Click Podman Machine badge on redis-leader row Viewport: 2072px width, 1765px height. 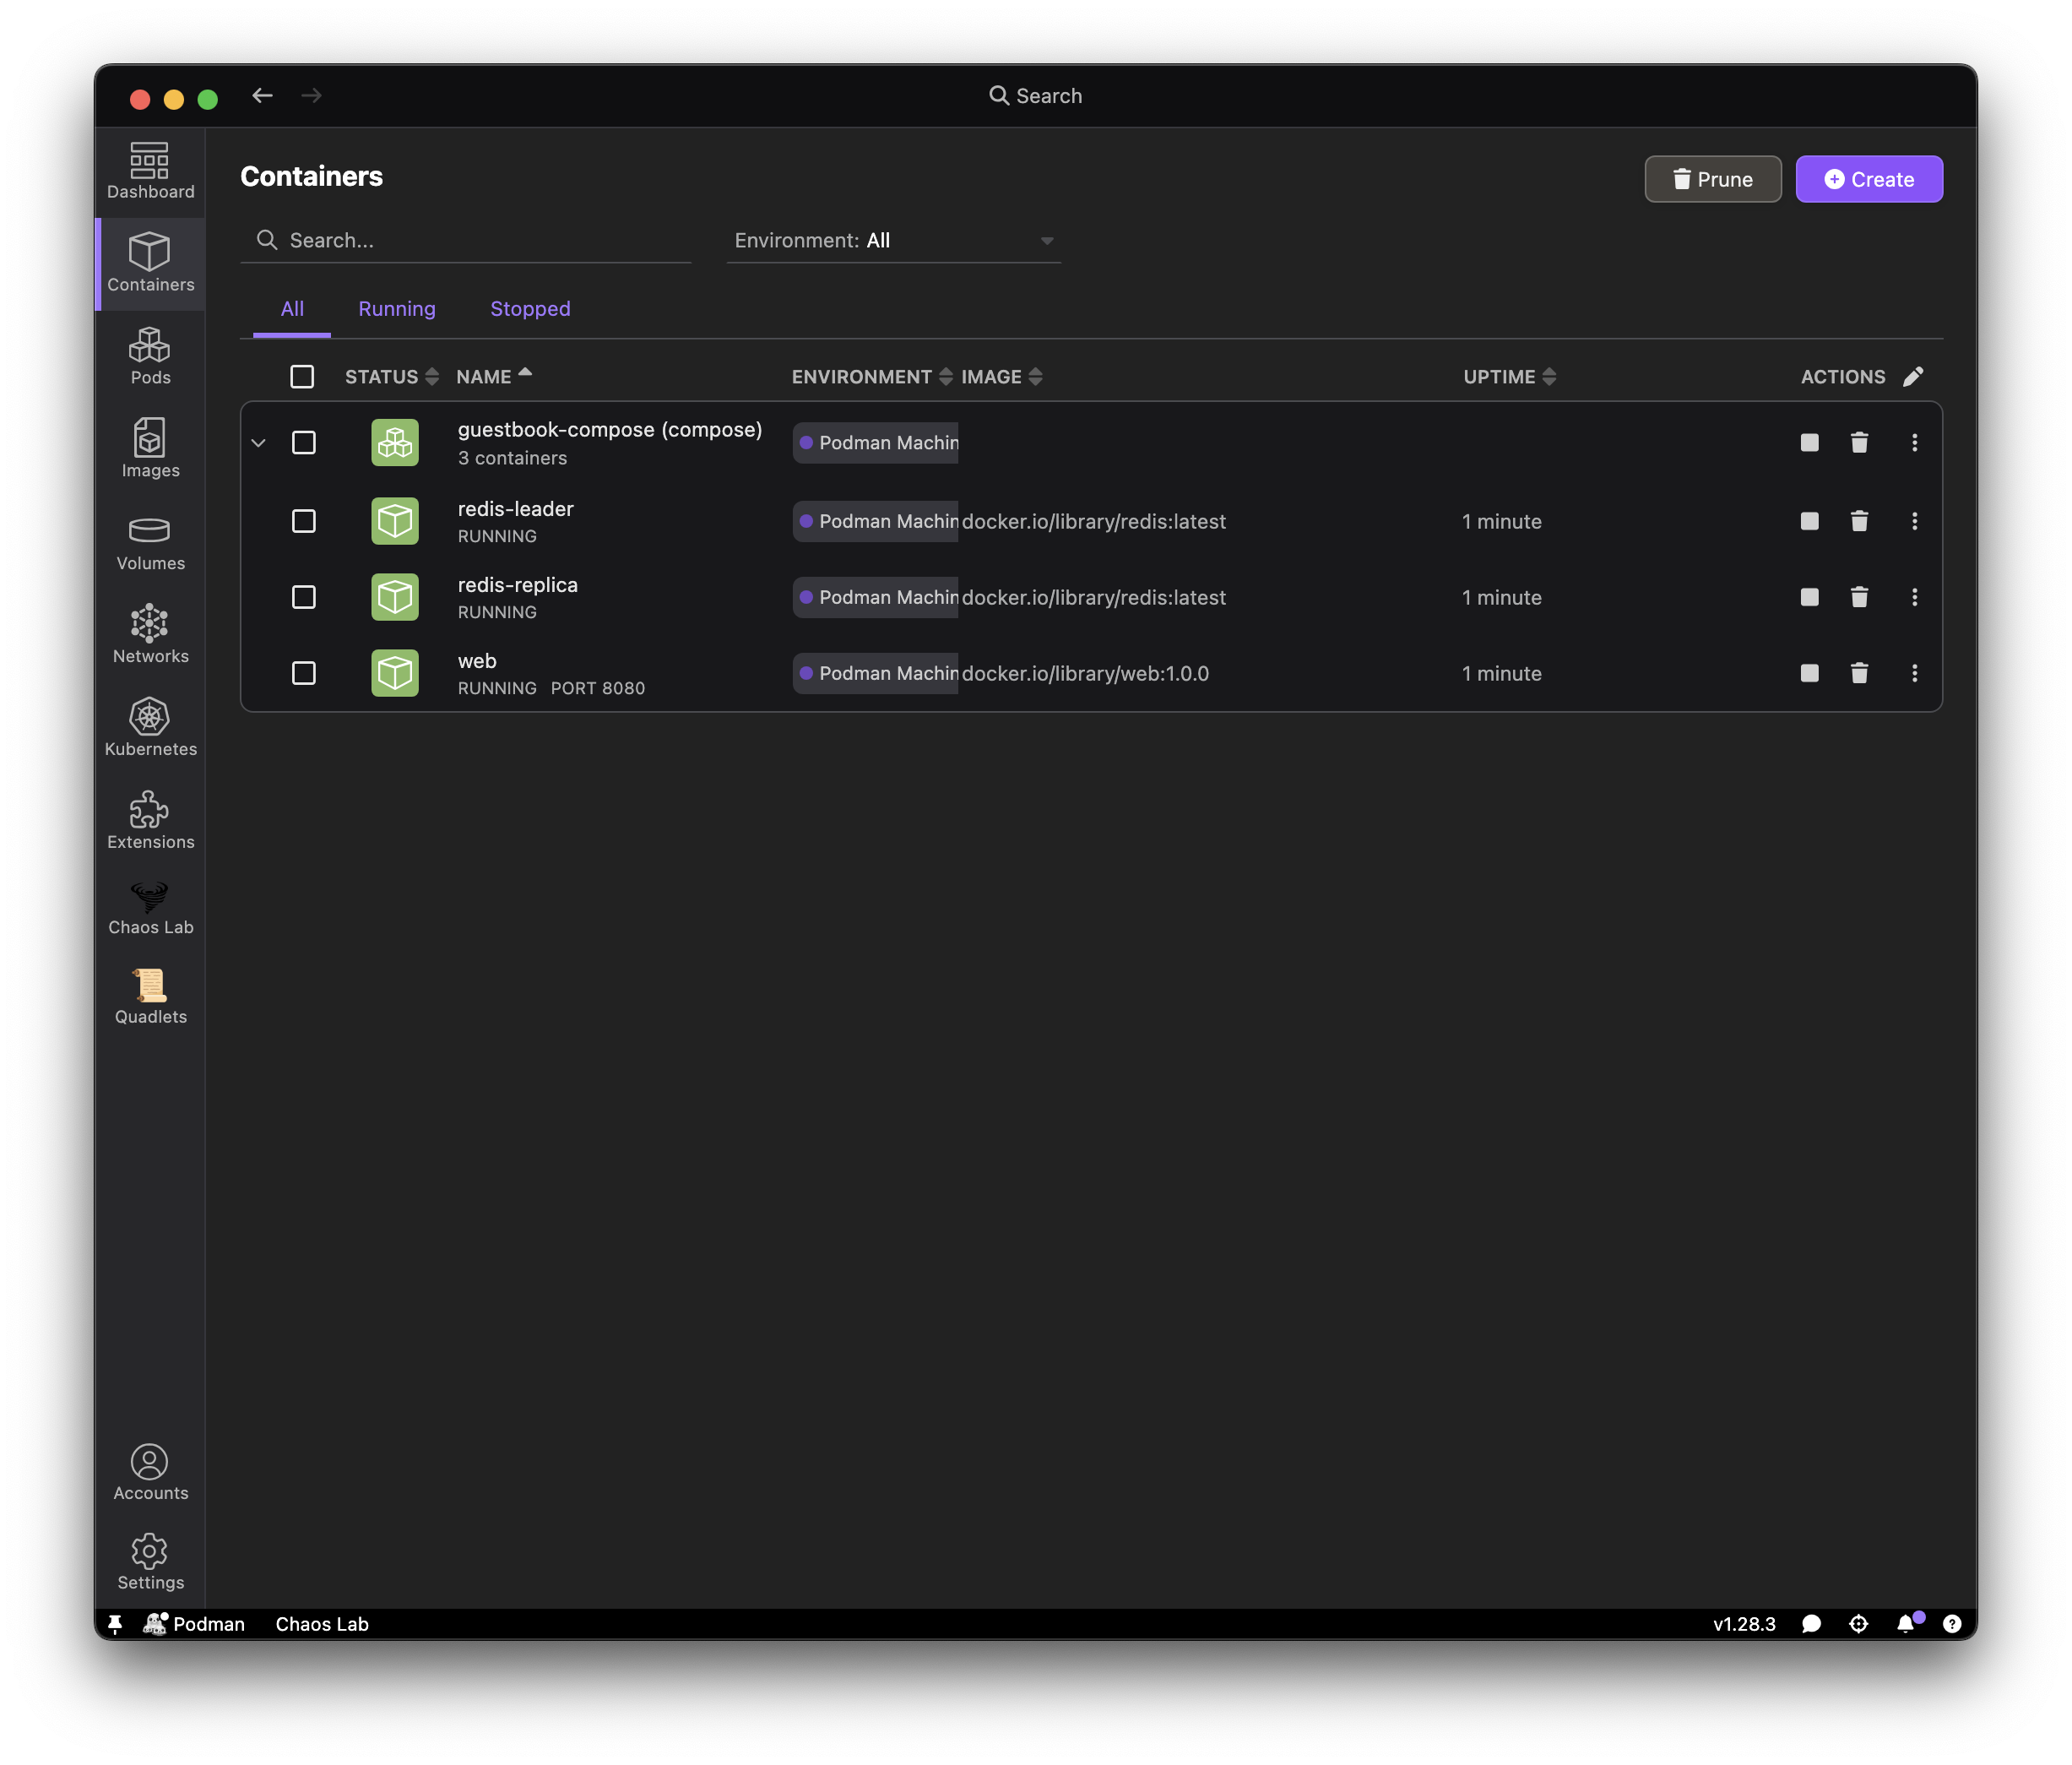click(x=876, y=521)
